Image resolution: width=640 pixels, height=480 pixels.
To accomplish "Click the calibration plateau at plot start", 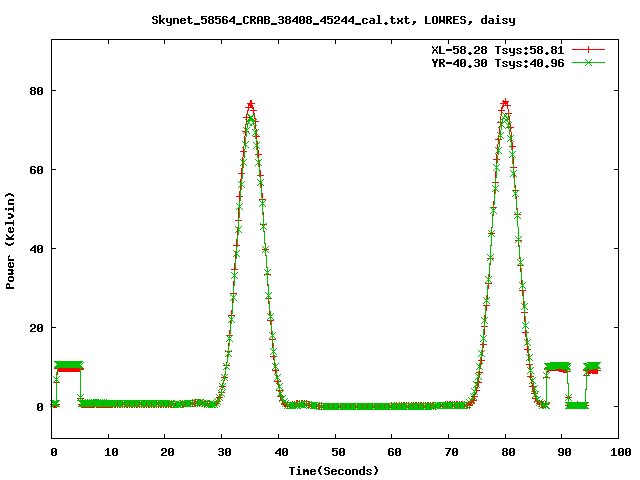I will (x=69, y=366).
